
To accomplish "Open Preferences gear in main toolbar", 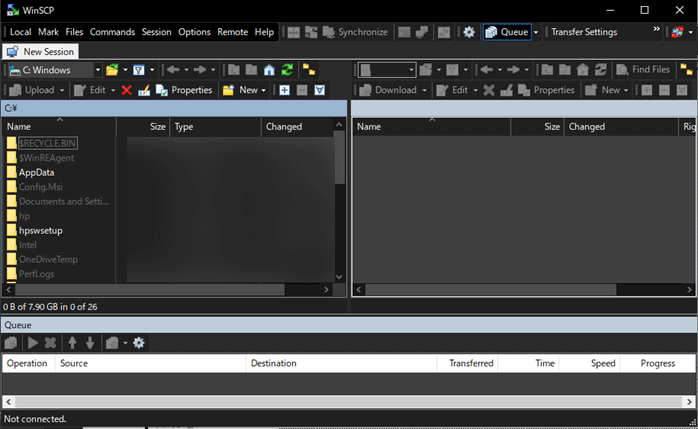I will pyautogui.click(x=469, y=32).
